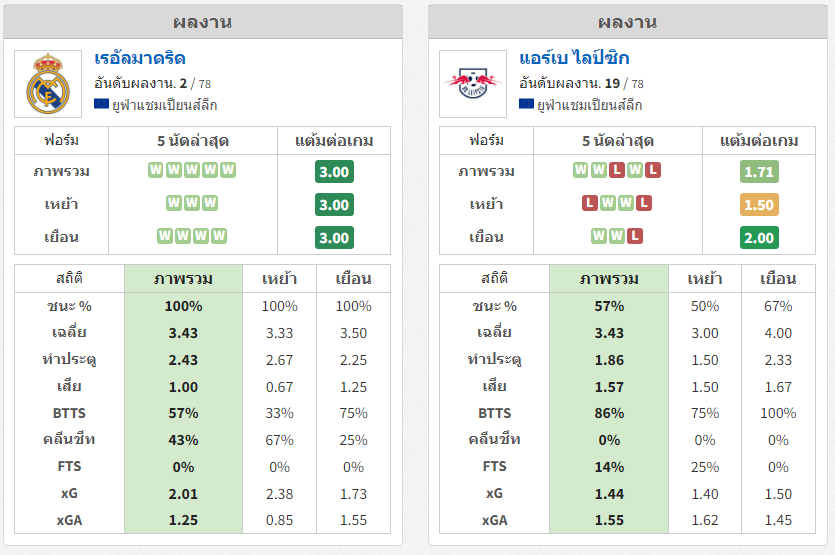Select เหย้า column in Real Madrid stats

(x=280, y=279)
